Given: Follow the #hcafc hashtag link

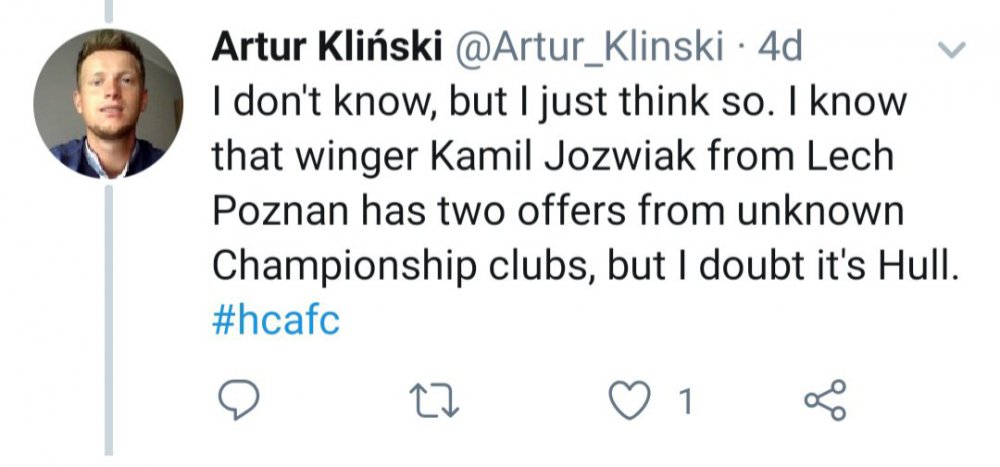Looking at the screenshot, I should pos(277,323).
